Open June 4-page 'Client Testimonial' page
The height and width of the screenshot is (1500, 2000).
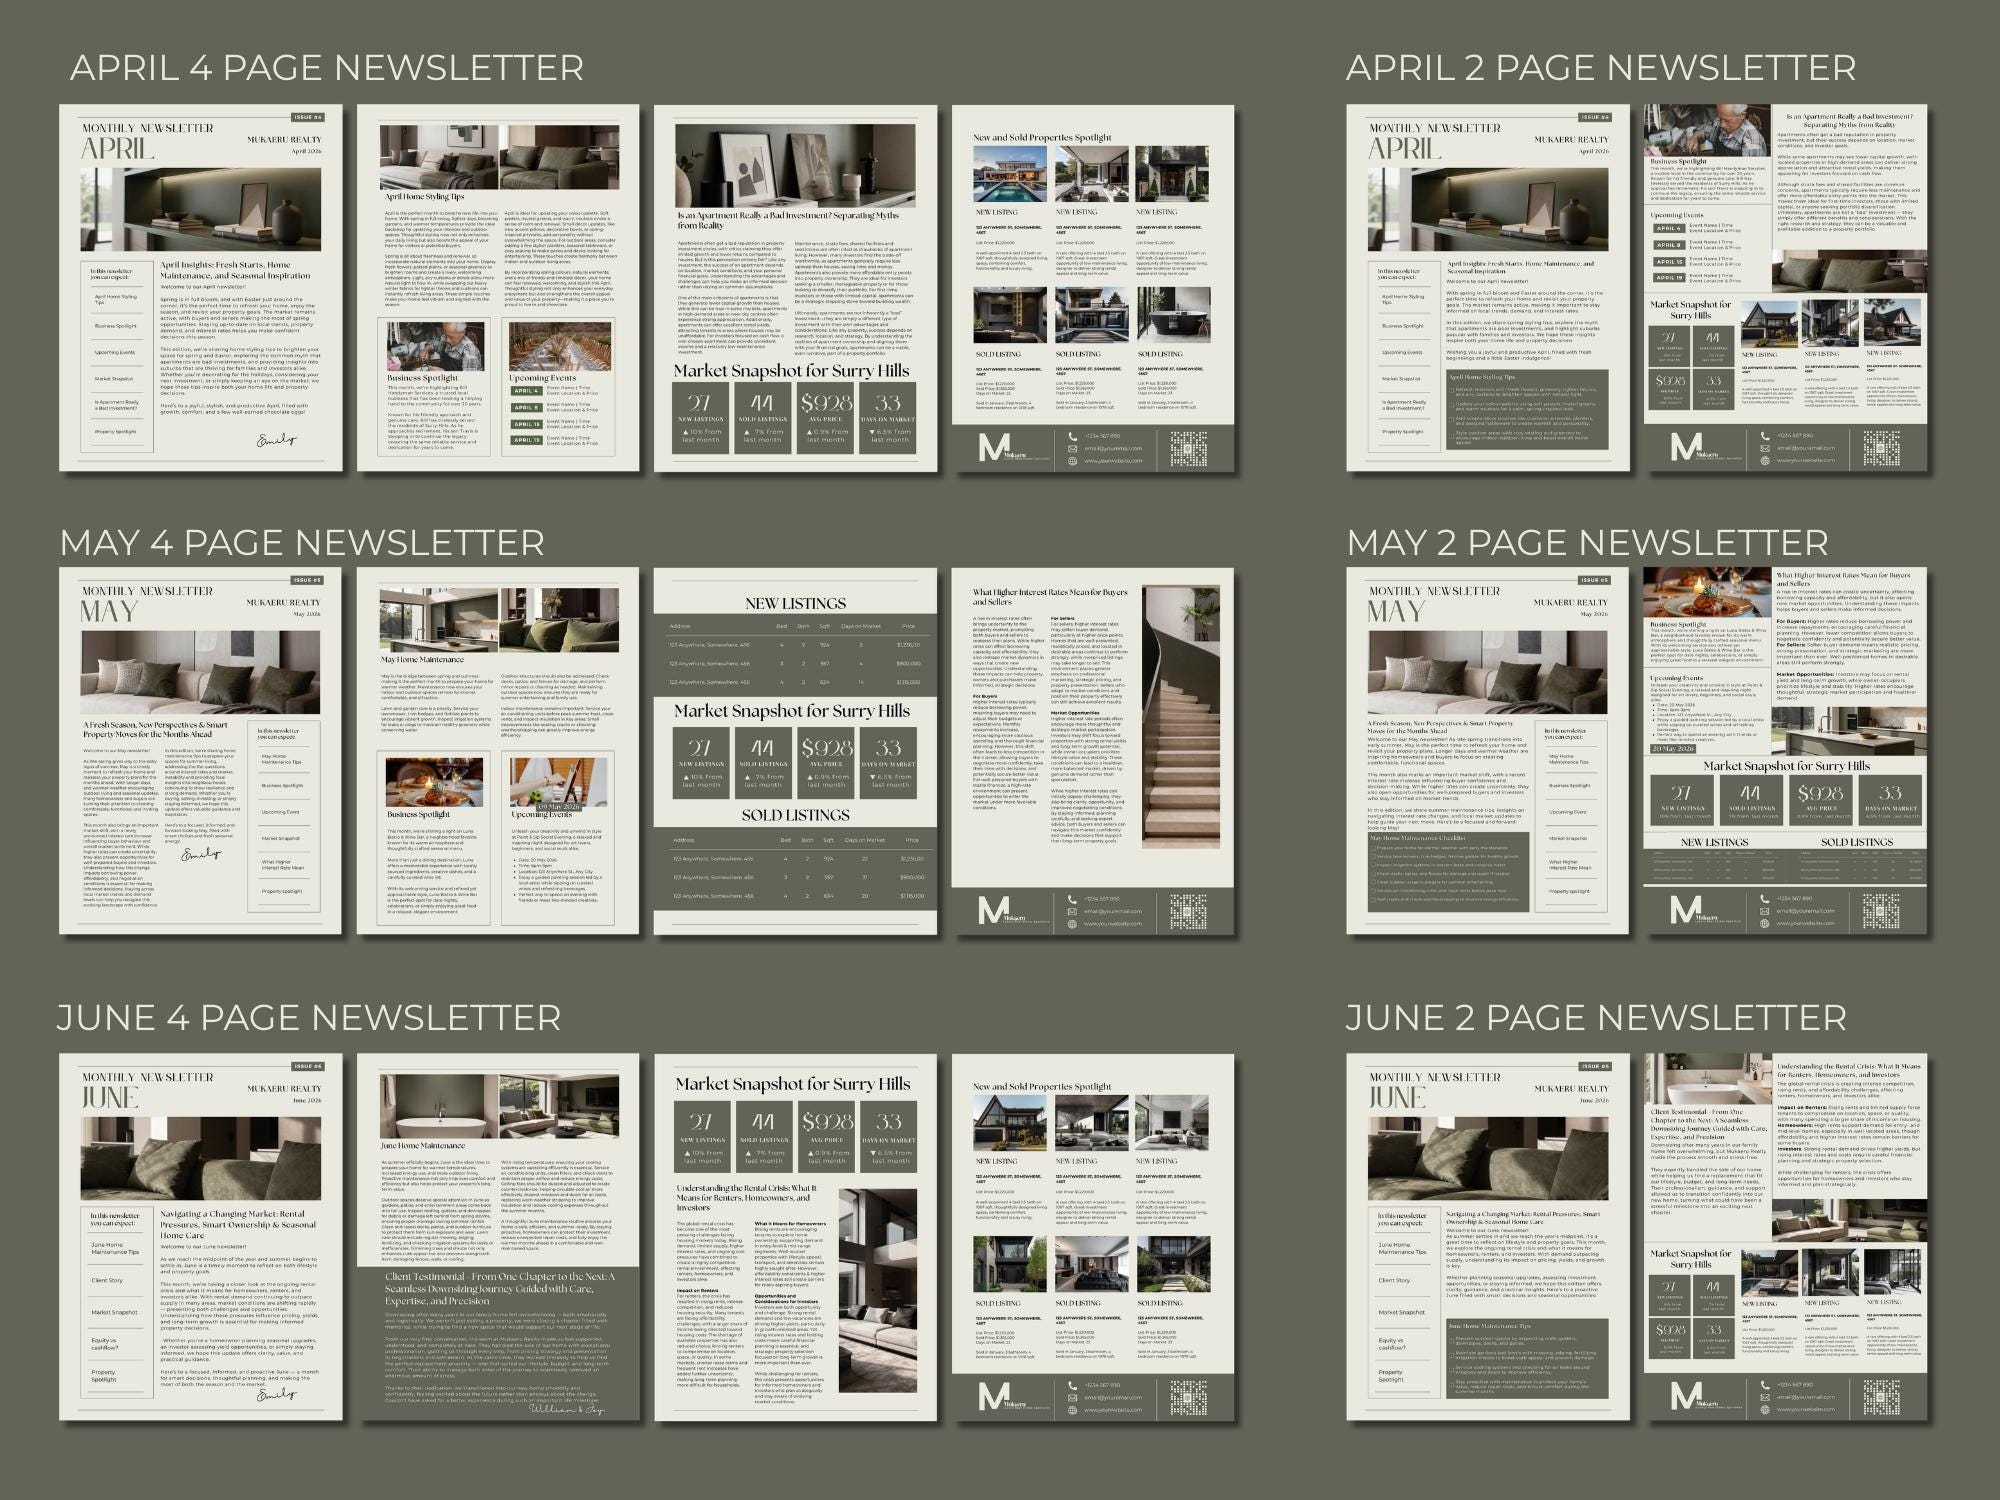pos(498,1237)
